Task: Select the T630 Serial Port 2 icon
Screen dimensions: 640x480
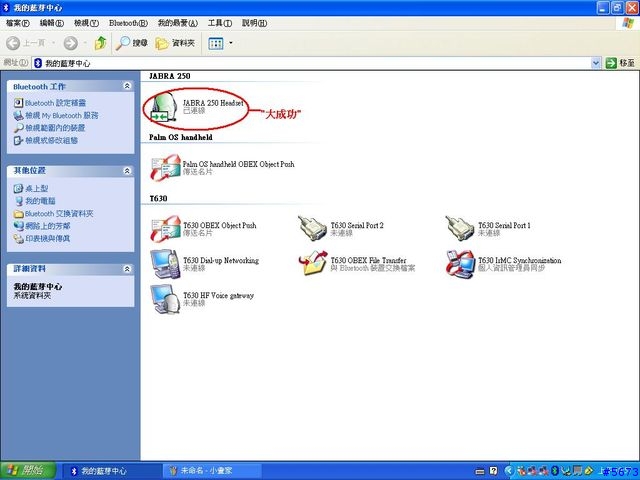Action: (x=312, y=229)
